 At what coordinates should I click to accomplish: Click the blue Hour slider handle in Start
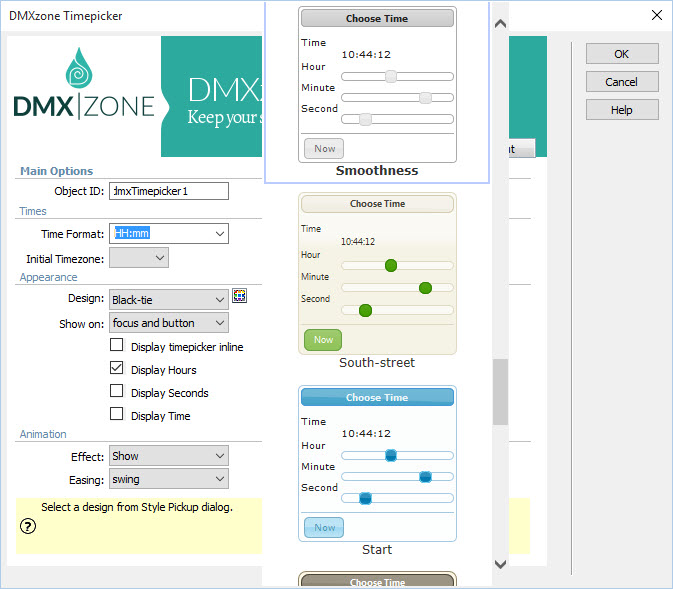pos(391,455)
